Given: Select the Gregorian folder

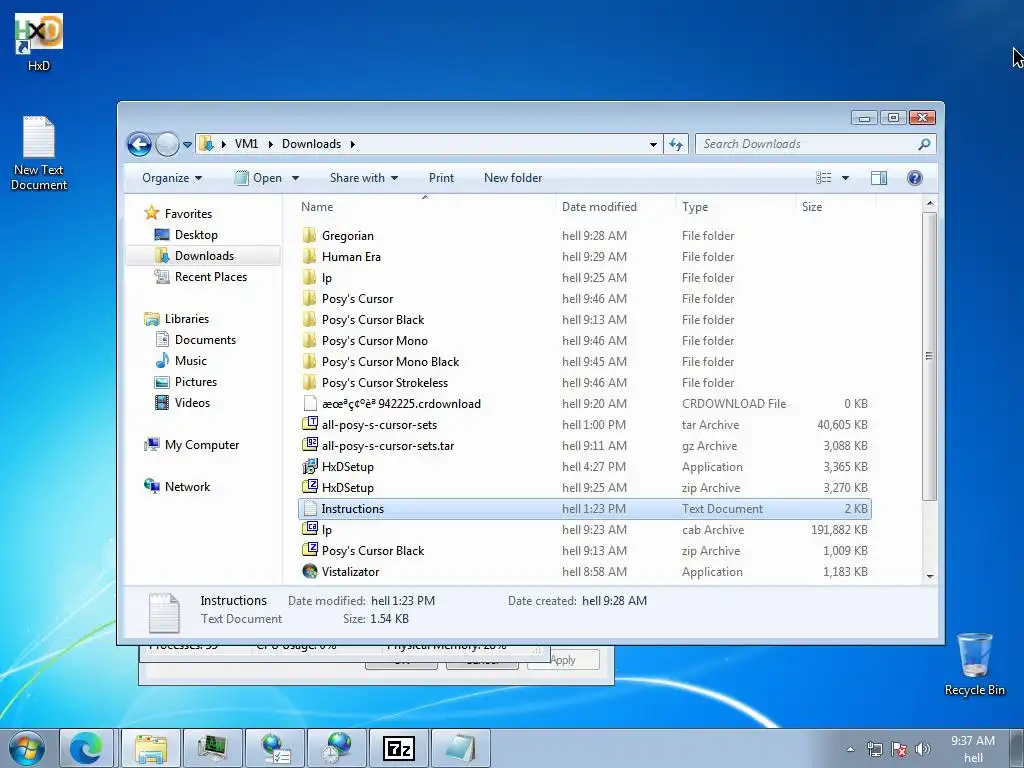Looking at the screenshot, I should click(584, 235).
